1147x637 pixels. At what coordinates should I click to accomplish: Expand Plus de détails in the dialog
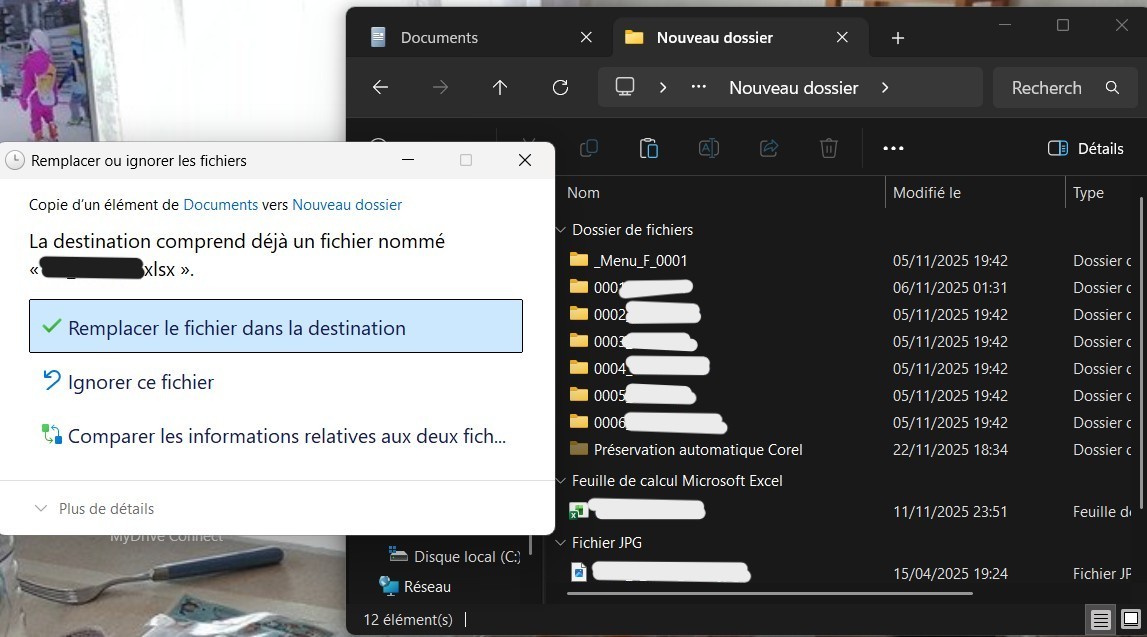pyautogui.click(x=93, y=508)
